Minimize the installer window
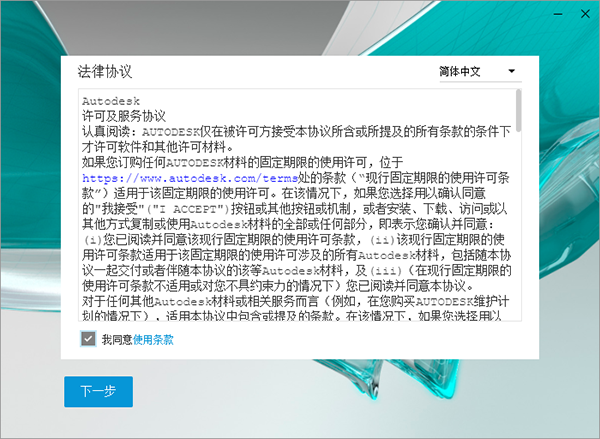 click(558, 14)
